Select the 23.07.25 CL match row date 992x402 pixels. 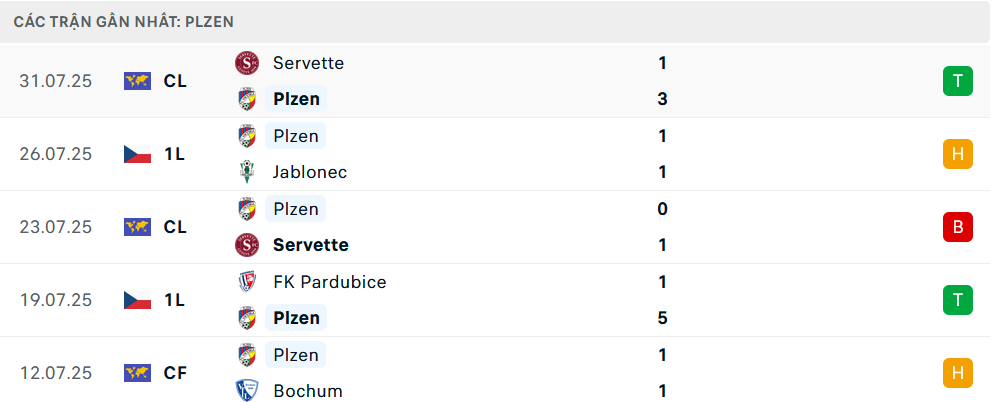click(56, 227)
